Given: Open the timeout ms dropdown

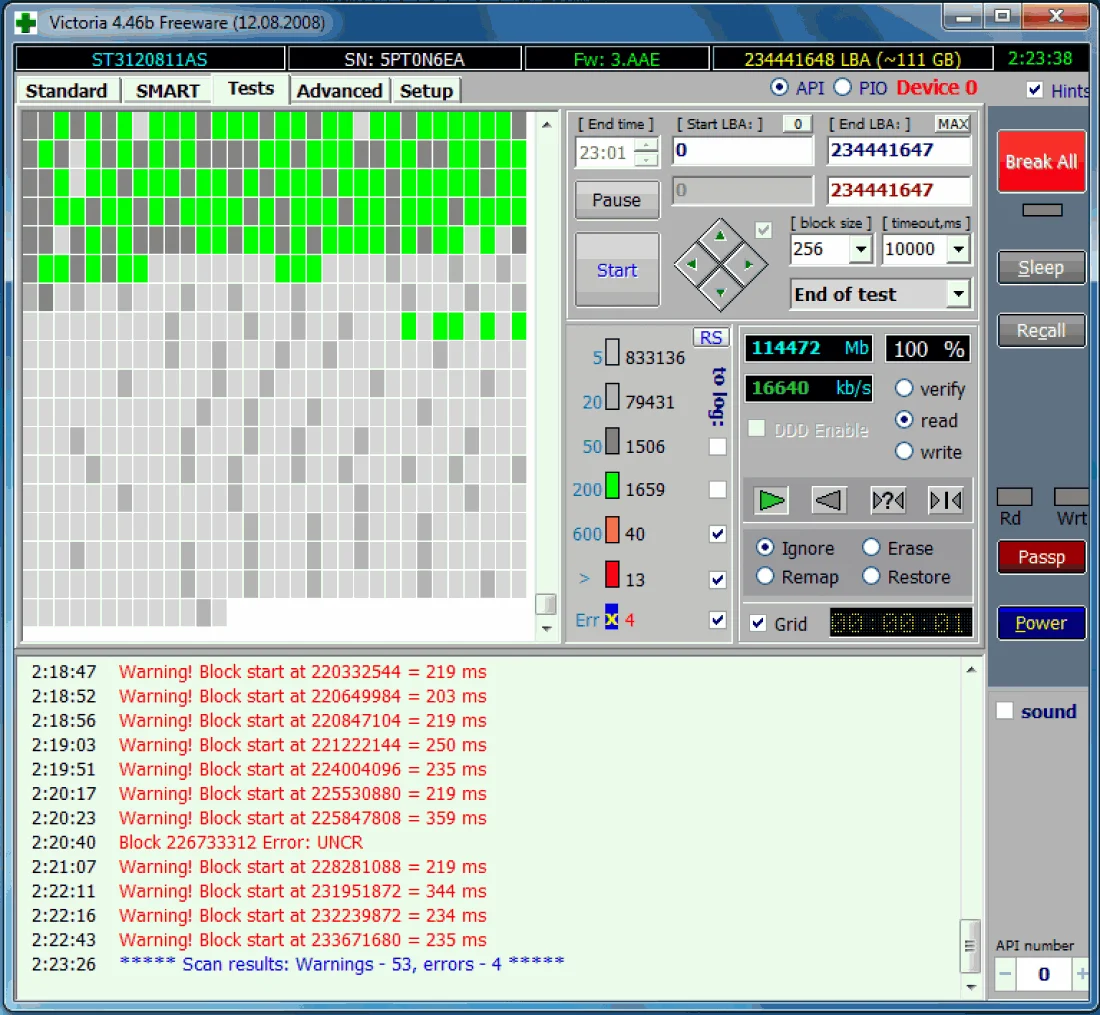Looking at the screenshot, I should click(958, 250).
